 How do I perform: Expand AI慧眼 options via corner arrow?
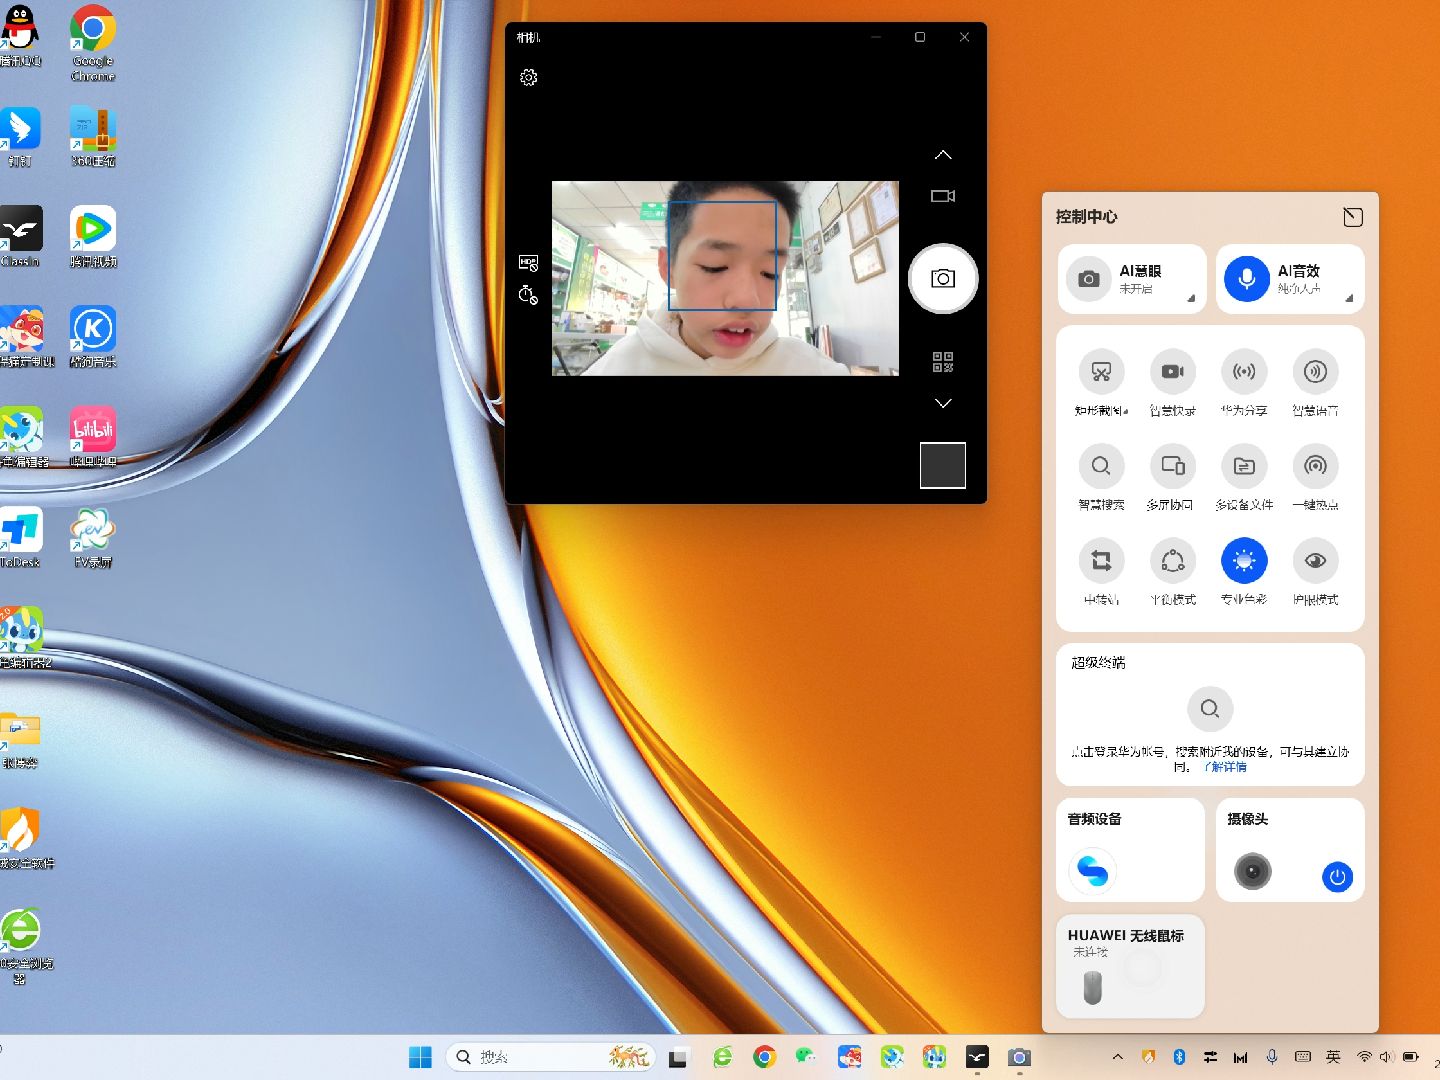point(1191,298)
